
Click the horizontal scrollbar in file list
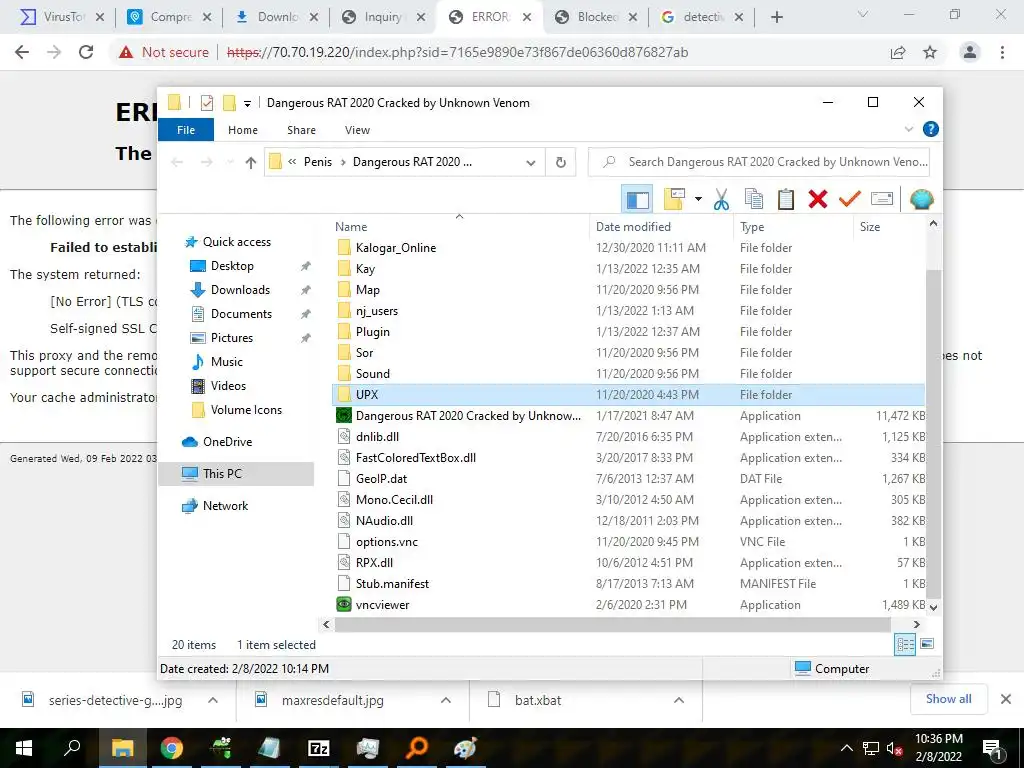613,624
